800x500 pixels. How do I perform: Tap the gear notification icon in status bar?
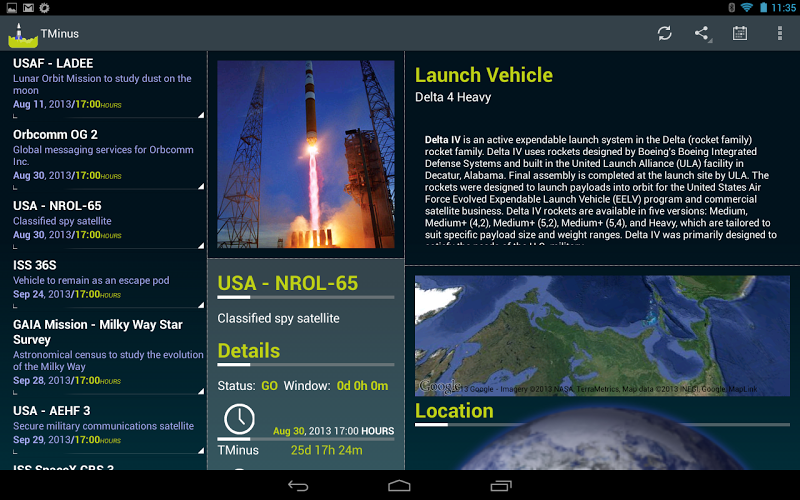pyautogui.click(x=44, y=8)
